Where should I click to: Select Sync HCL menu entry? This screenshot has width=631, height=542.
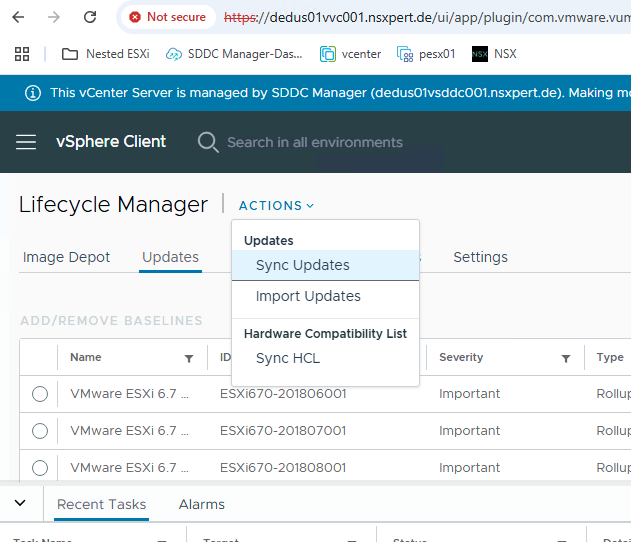coord(288,358)
